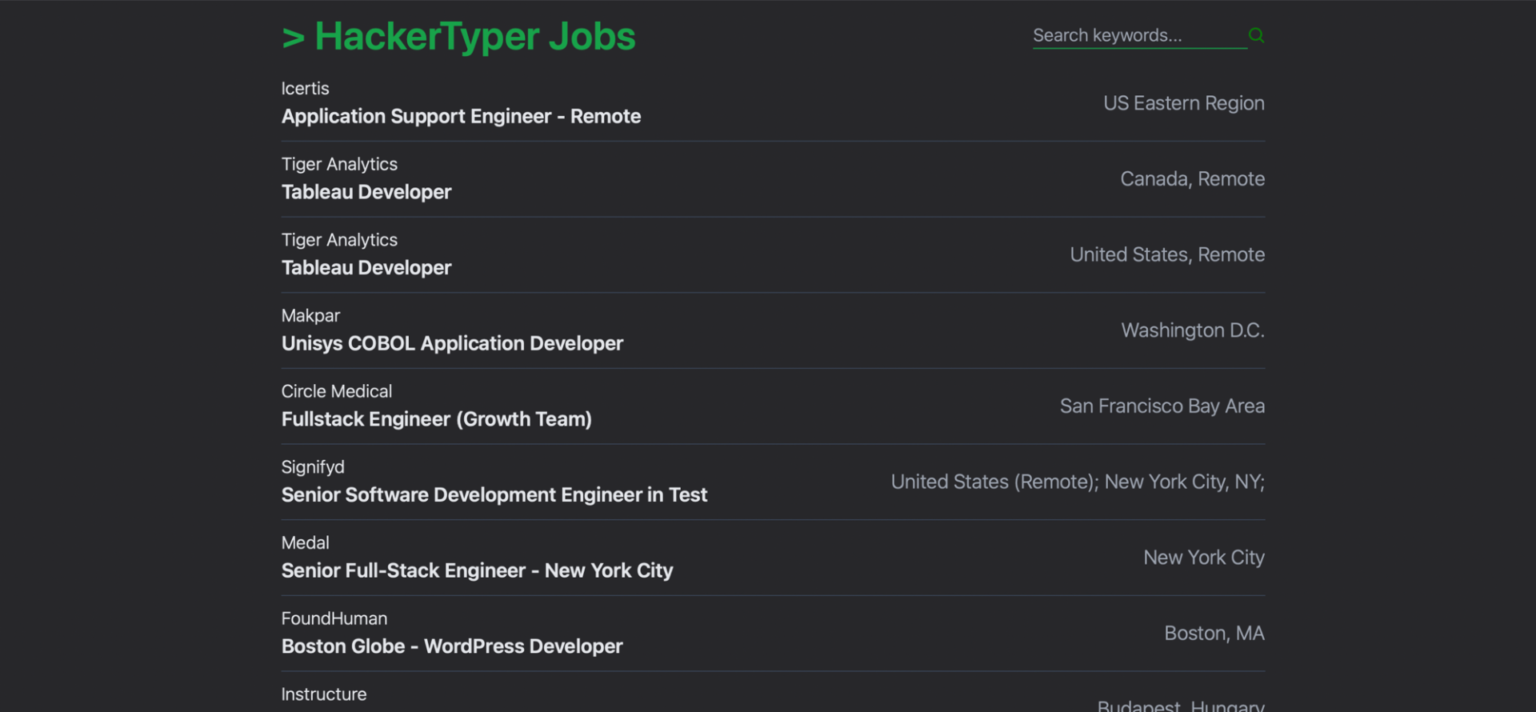The width and height of the screenshot is (1536, 712).
Task: Open the HackerTyper Jobs header link
Action: [x=459, y=37]
